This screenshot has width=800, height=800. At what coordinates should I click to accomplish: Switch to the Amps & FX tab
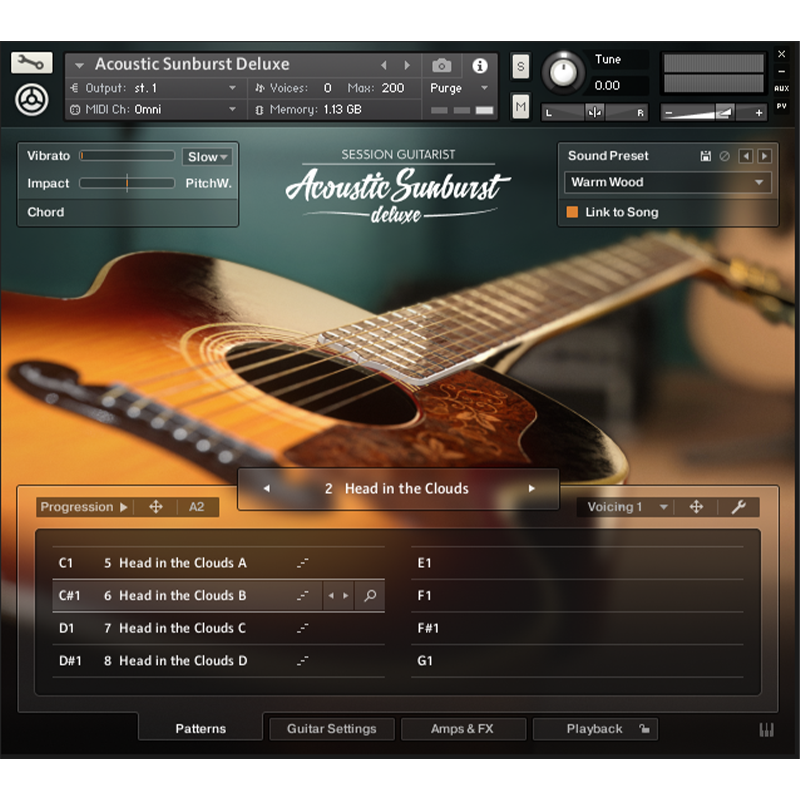coord(463,729)
